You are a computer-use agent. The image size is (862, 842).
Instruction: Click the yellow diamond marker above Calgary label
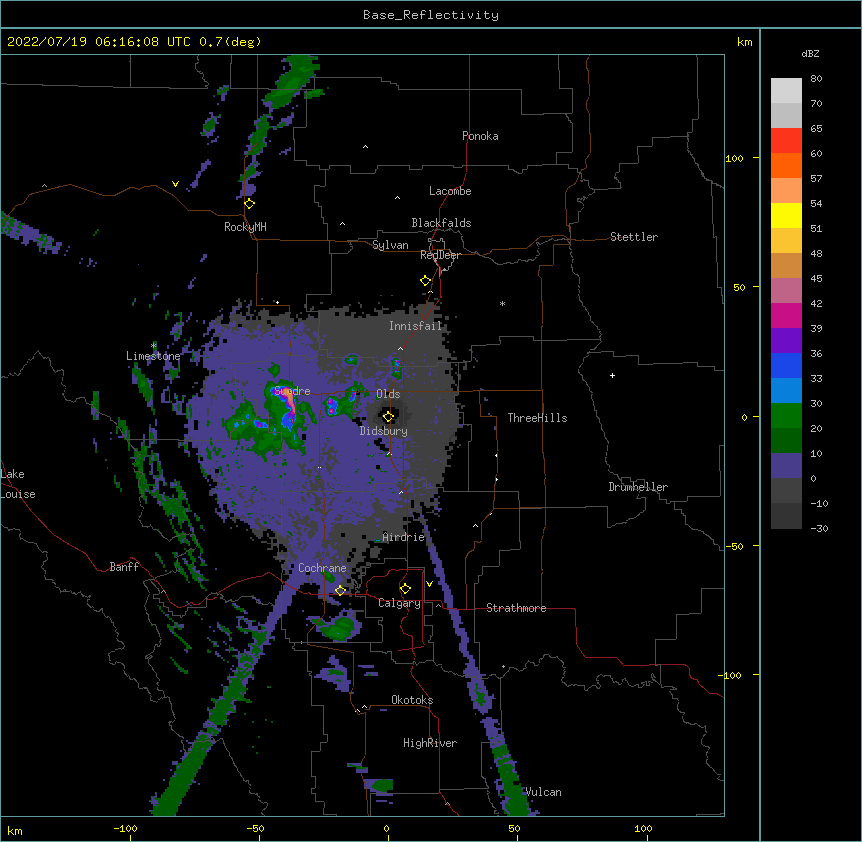[x=405, y=589]
